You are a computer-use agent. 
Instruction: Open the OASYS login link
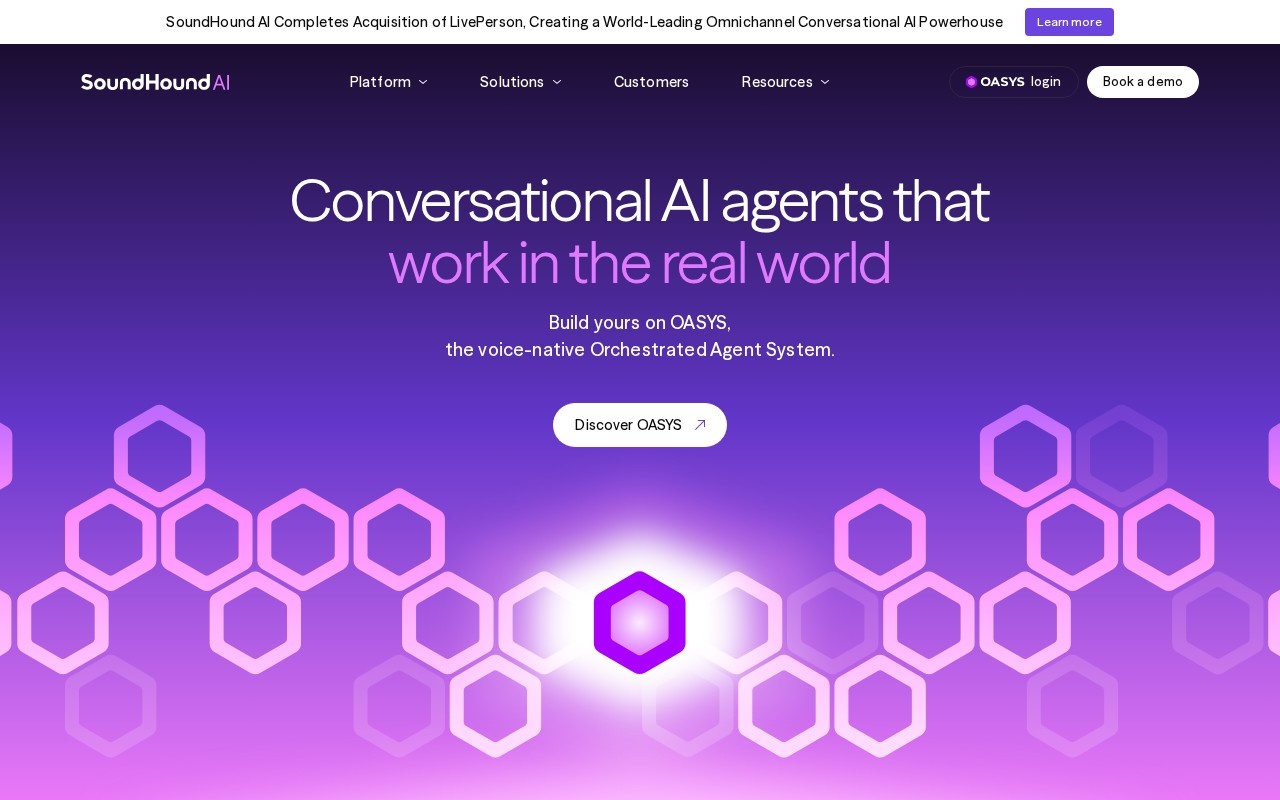[1013, 82]
